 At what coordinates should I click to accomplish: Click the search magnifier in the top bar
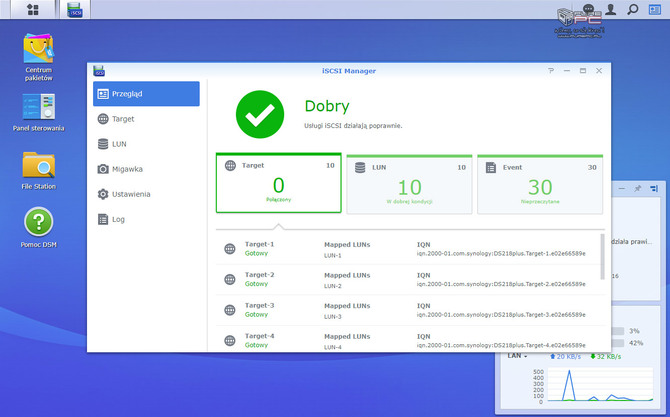click(x=632, y=9)
